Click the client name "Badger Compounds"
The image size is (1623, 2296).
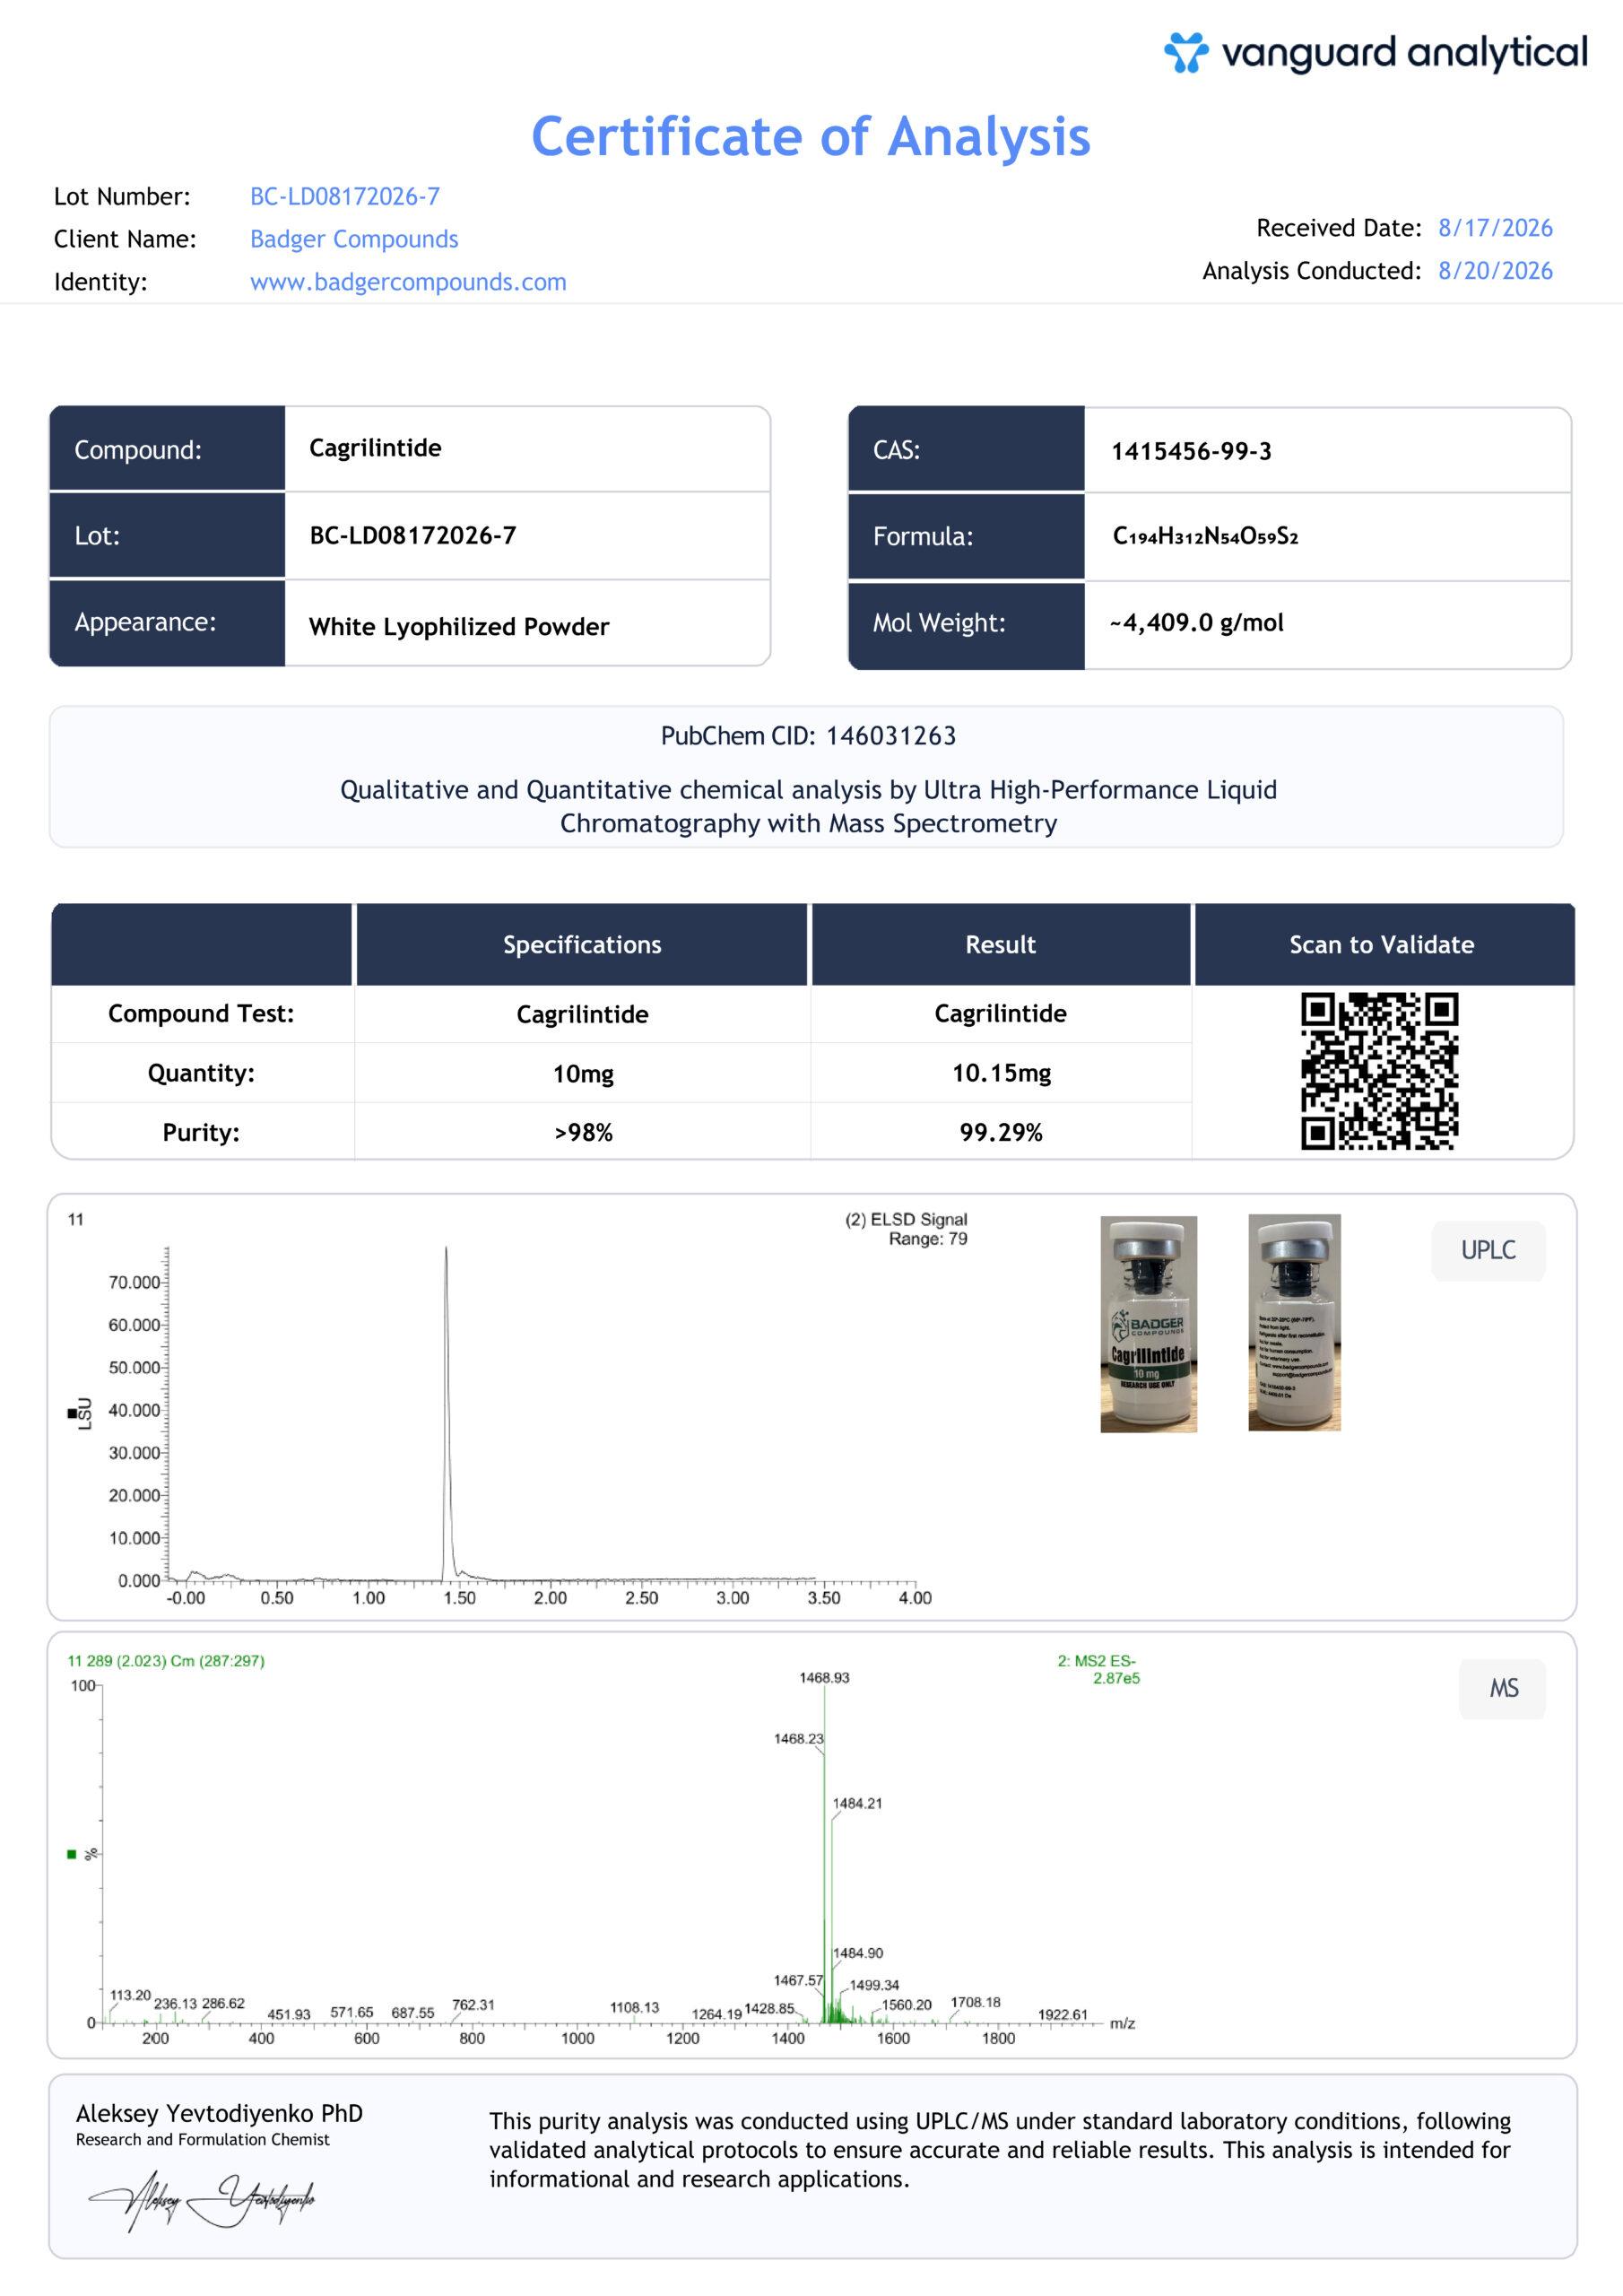354,239
